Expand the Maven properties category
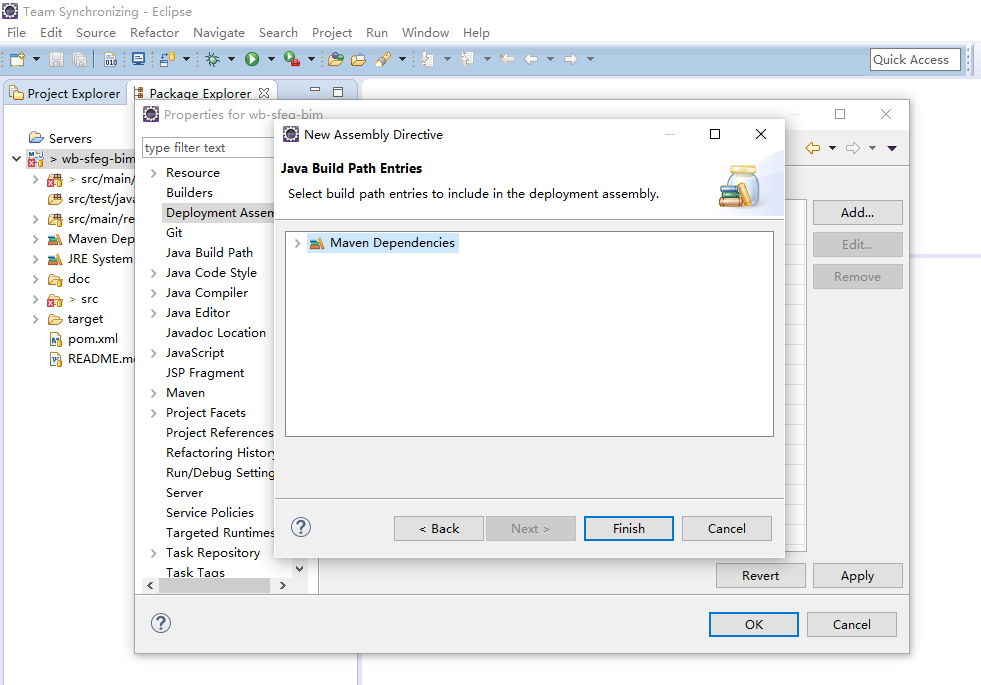Screen dimensions: 981x685 [x=154, y=393]
